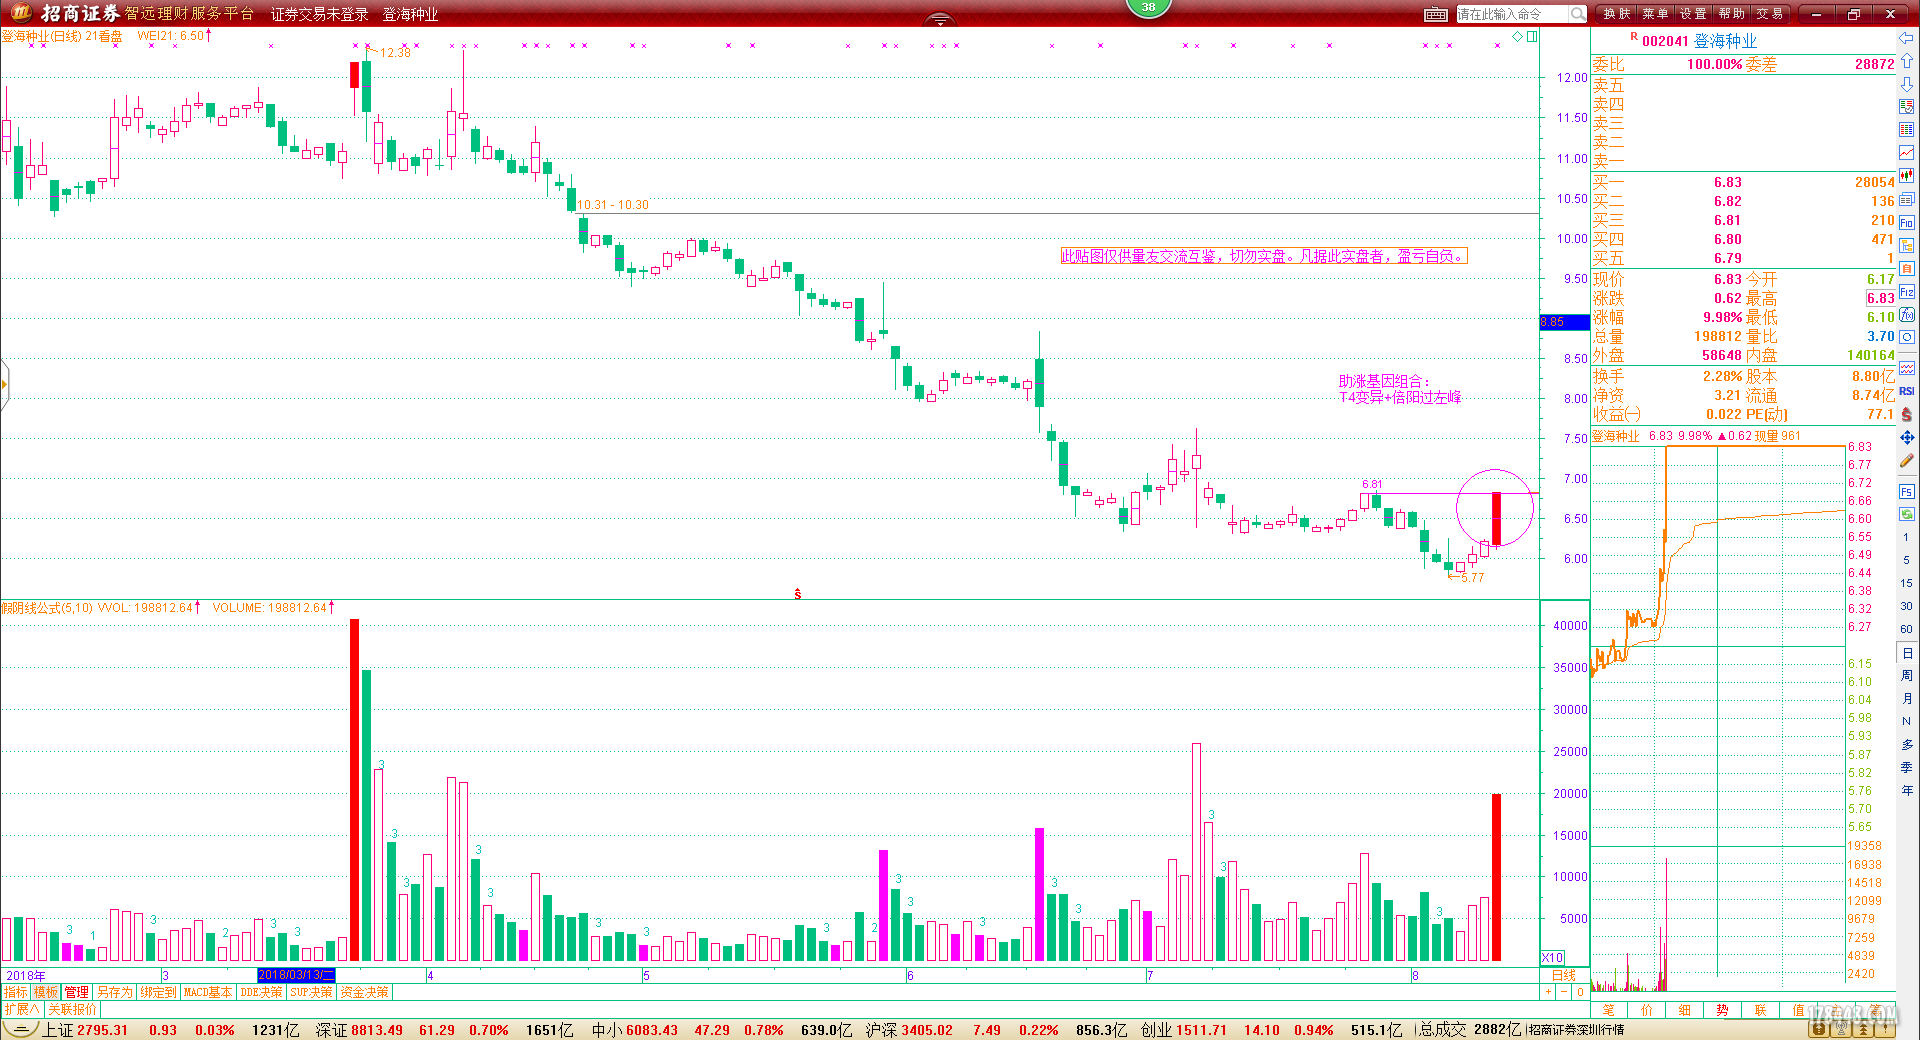The width and height of the screenshot is (1920, 1040).
Task: Switch to the 指标 tab
Action: [x=16, y=992]
